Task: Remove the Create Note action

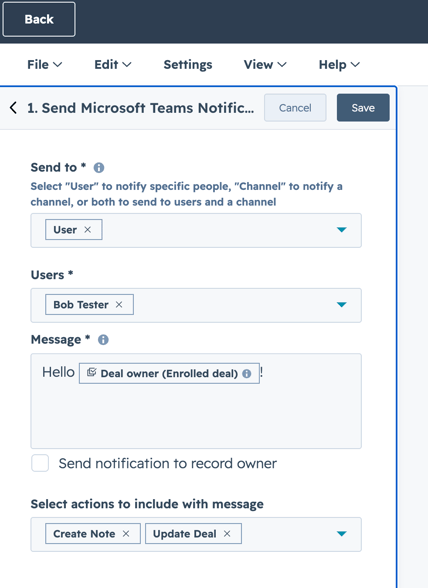Action: pos(126,534)
